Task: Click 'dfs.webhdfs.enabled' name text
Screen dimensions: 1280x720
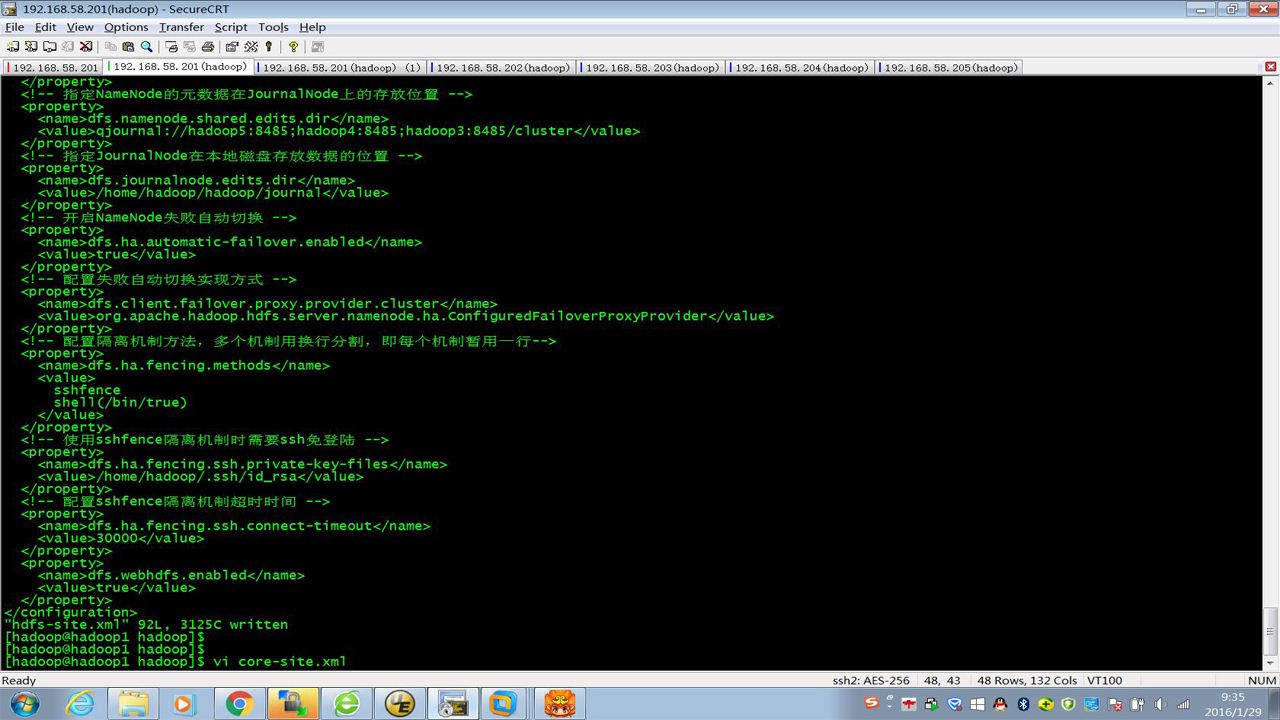Action: pos(165,576)
